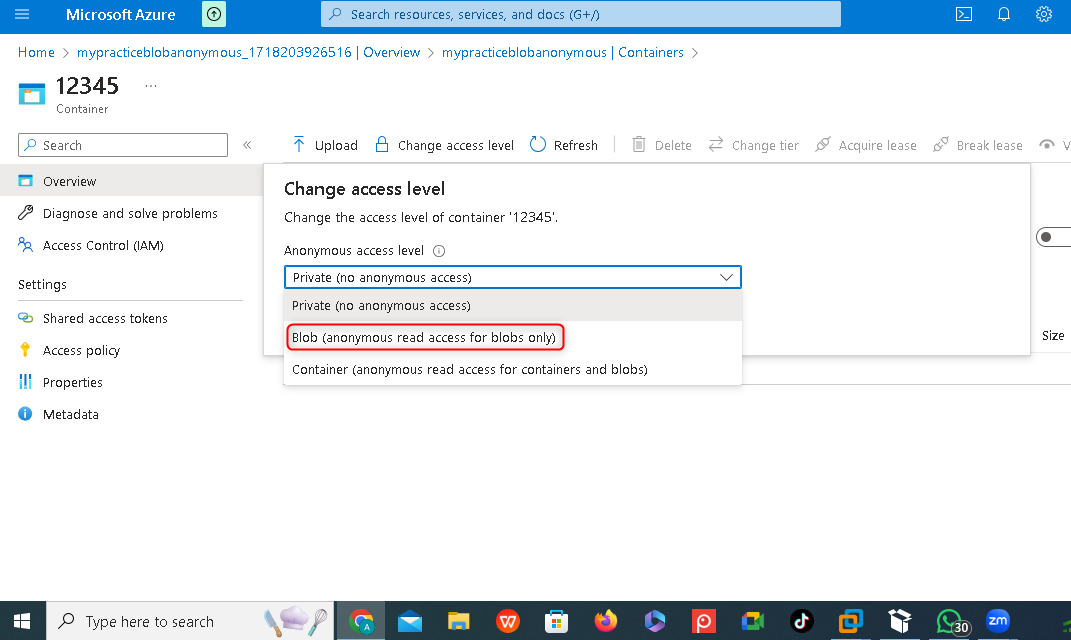Screen dimensions: 1071x640
Task: Open Zoom from the taskbar
Action: pyautogui.click(x=998, y=621)
